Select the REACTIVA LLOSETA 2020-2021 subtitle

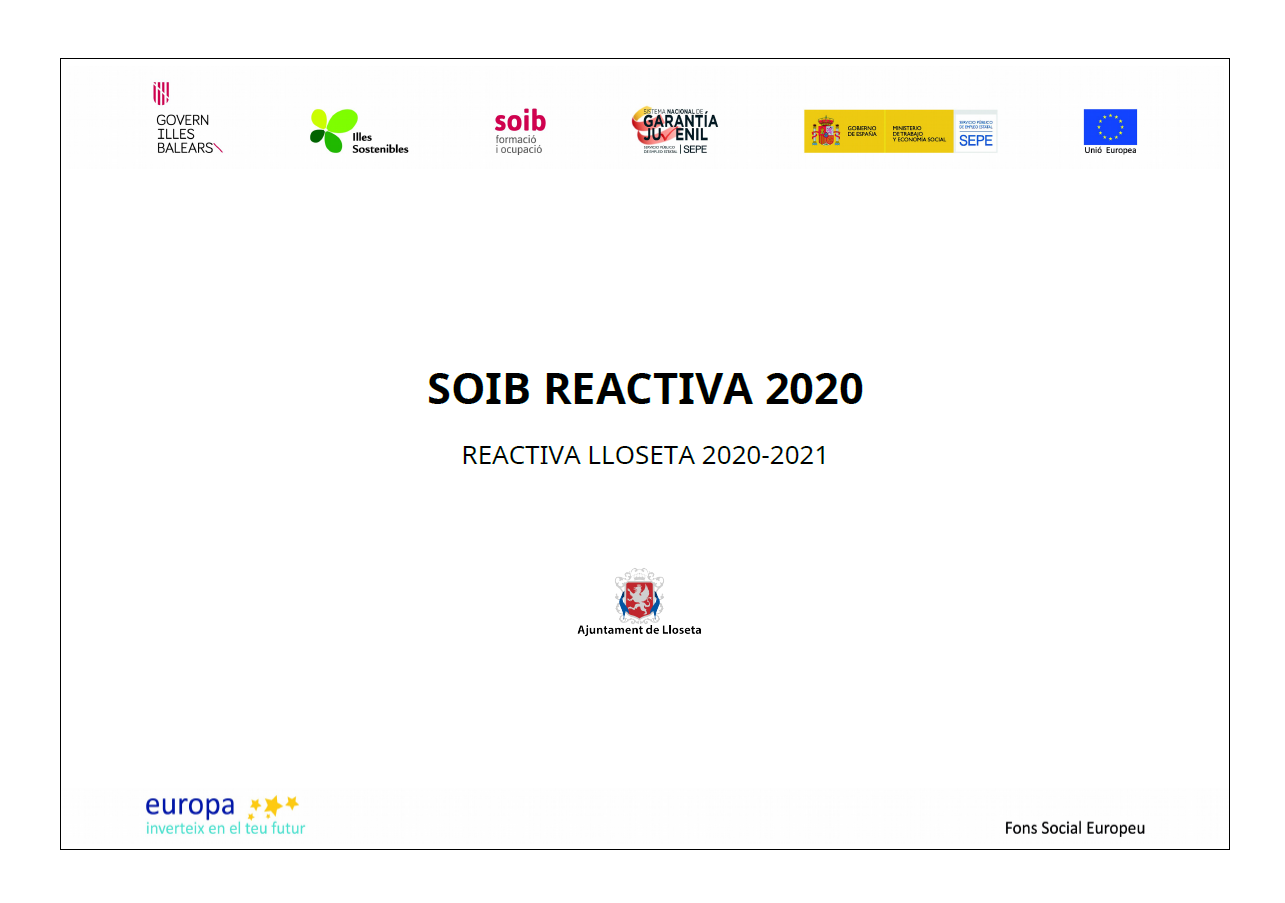pos(645,455)
